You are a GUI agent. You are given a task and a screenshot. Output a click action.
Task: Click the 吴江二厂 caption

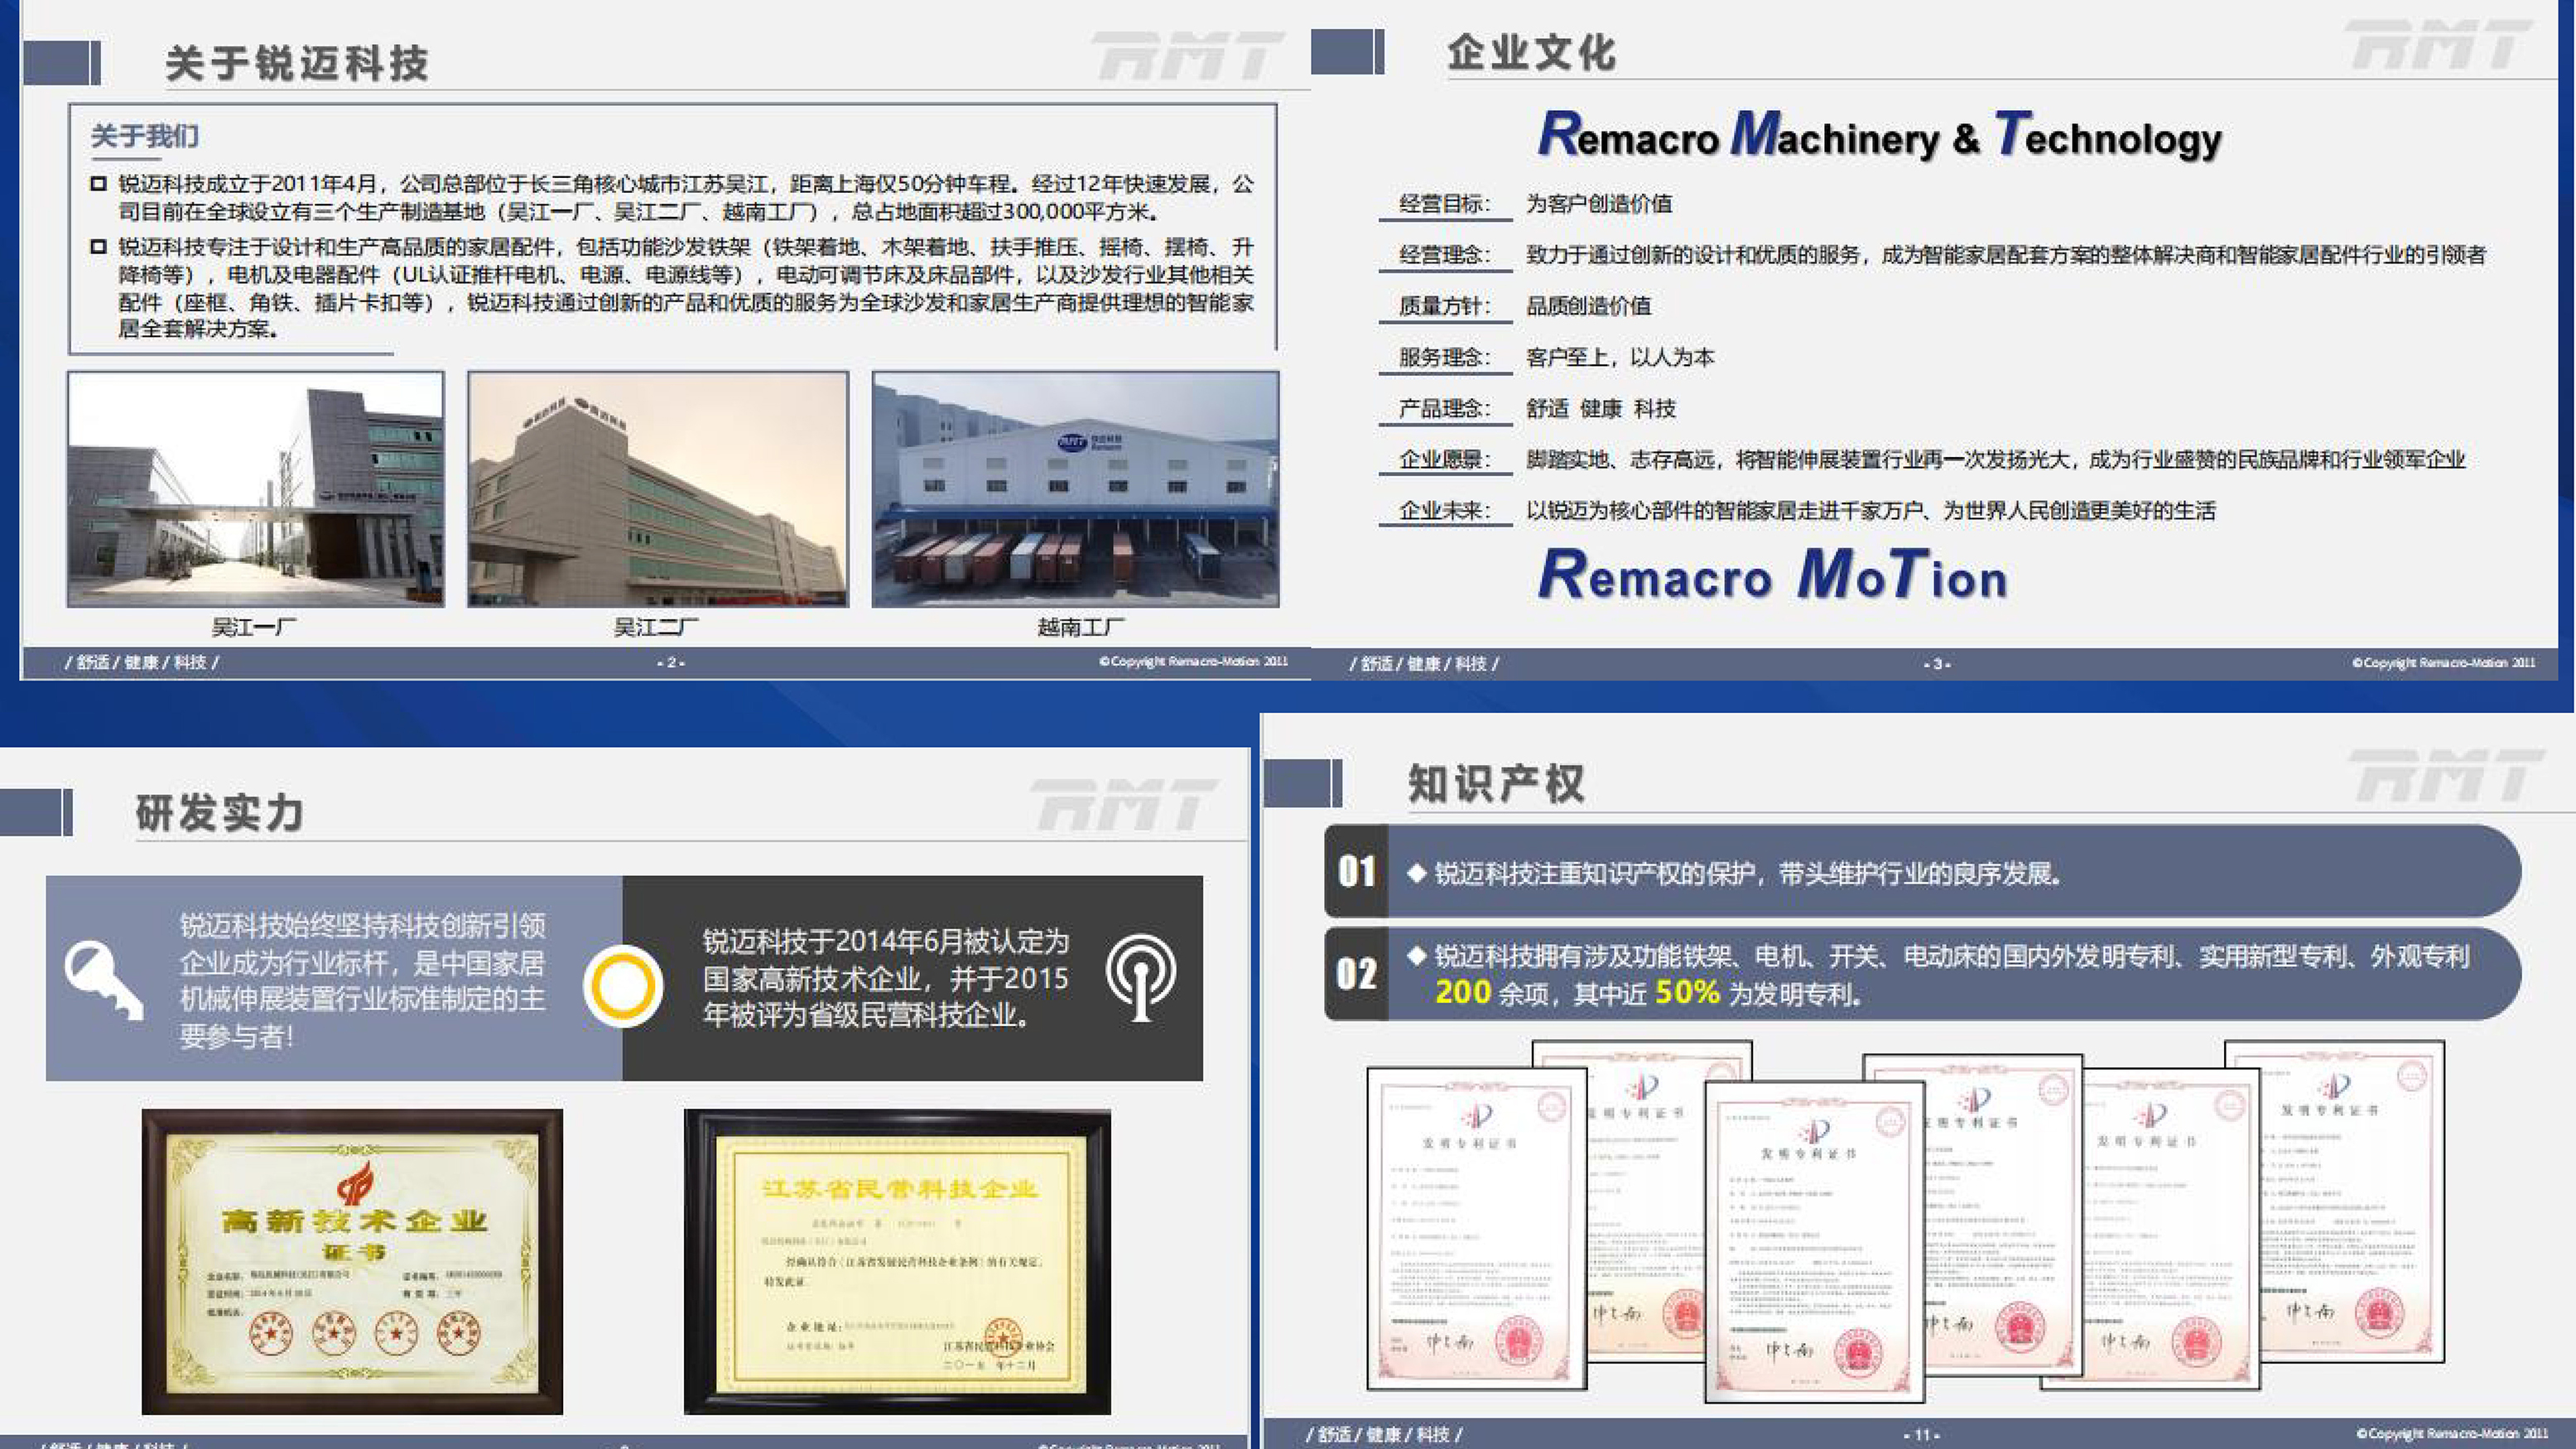(656, 628)
